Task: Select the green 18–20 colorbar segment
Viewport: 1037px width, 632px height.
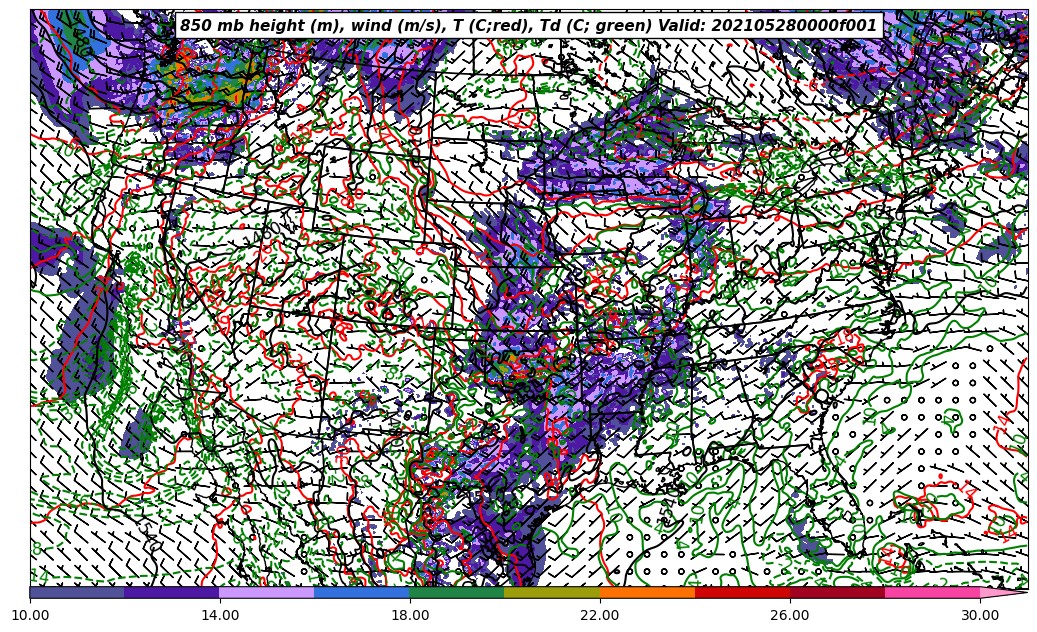Action: [457, 592]
